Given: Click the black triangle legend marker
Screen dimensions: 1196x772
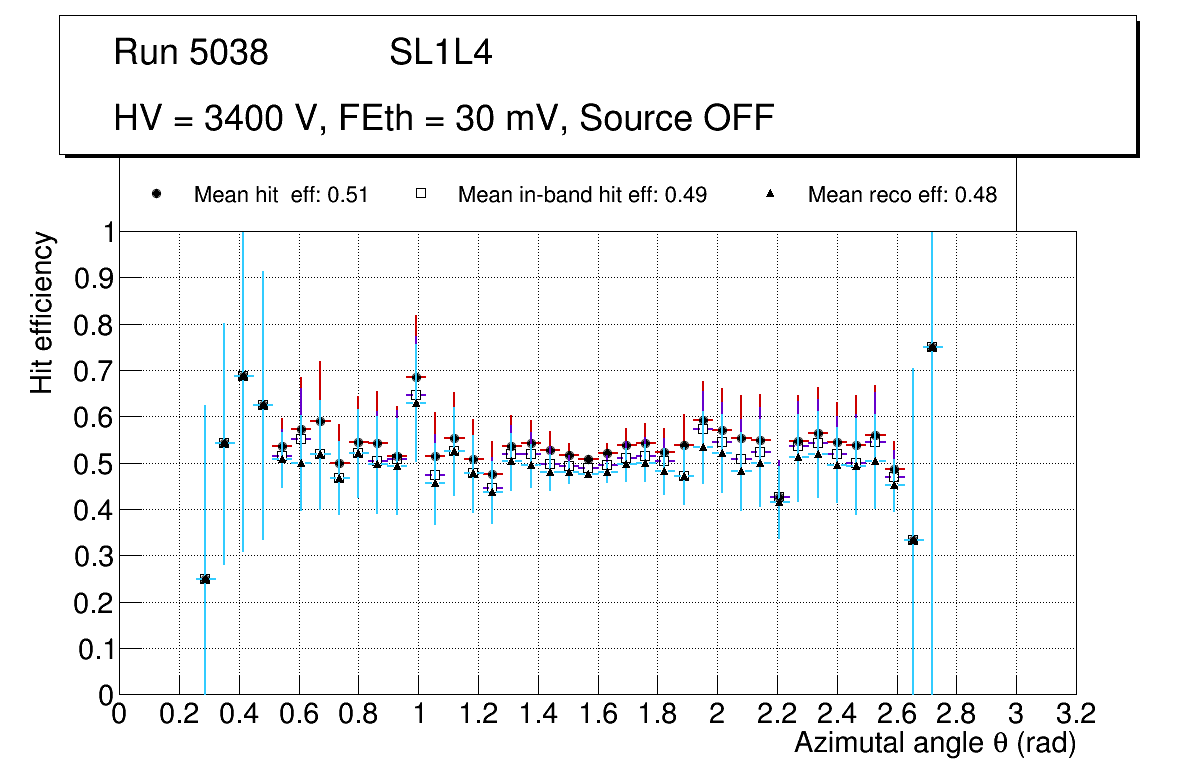Looking at the screenshot, I should 771,195.
